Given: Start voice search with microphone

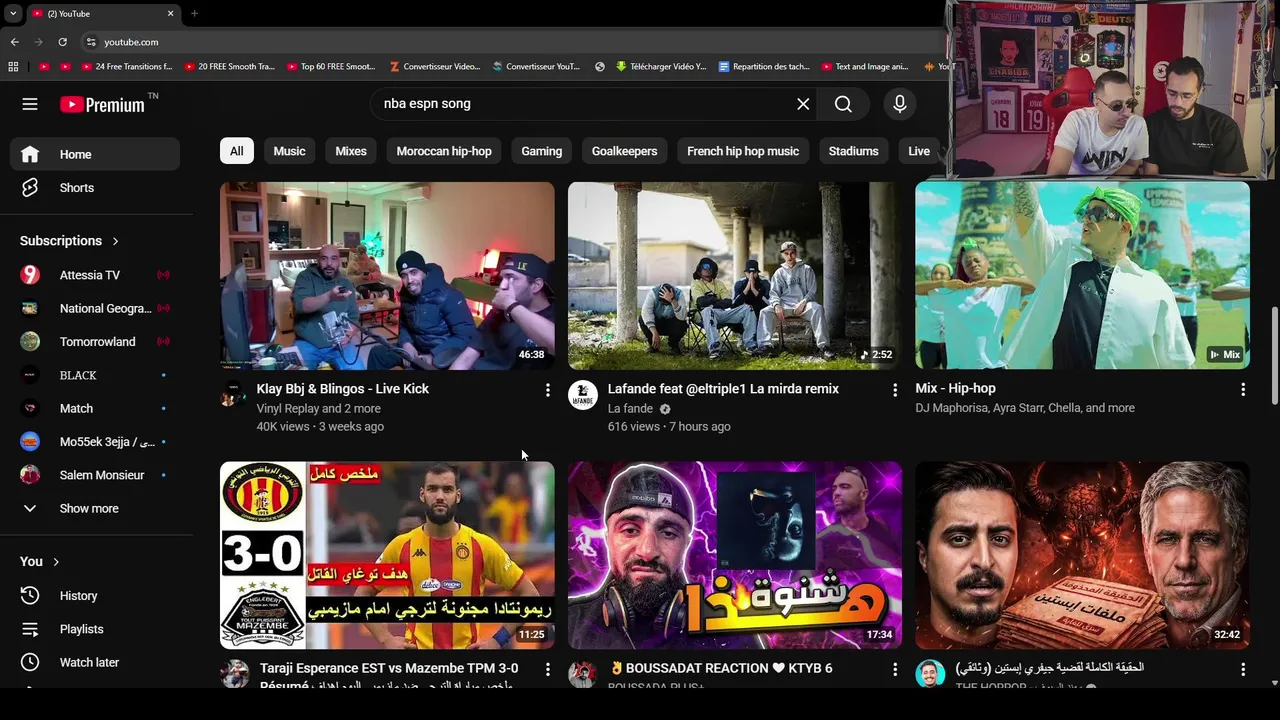Looking at the screenshot, I should 900,104.
